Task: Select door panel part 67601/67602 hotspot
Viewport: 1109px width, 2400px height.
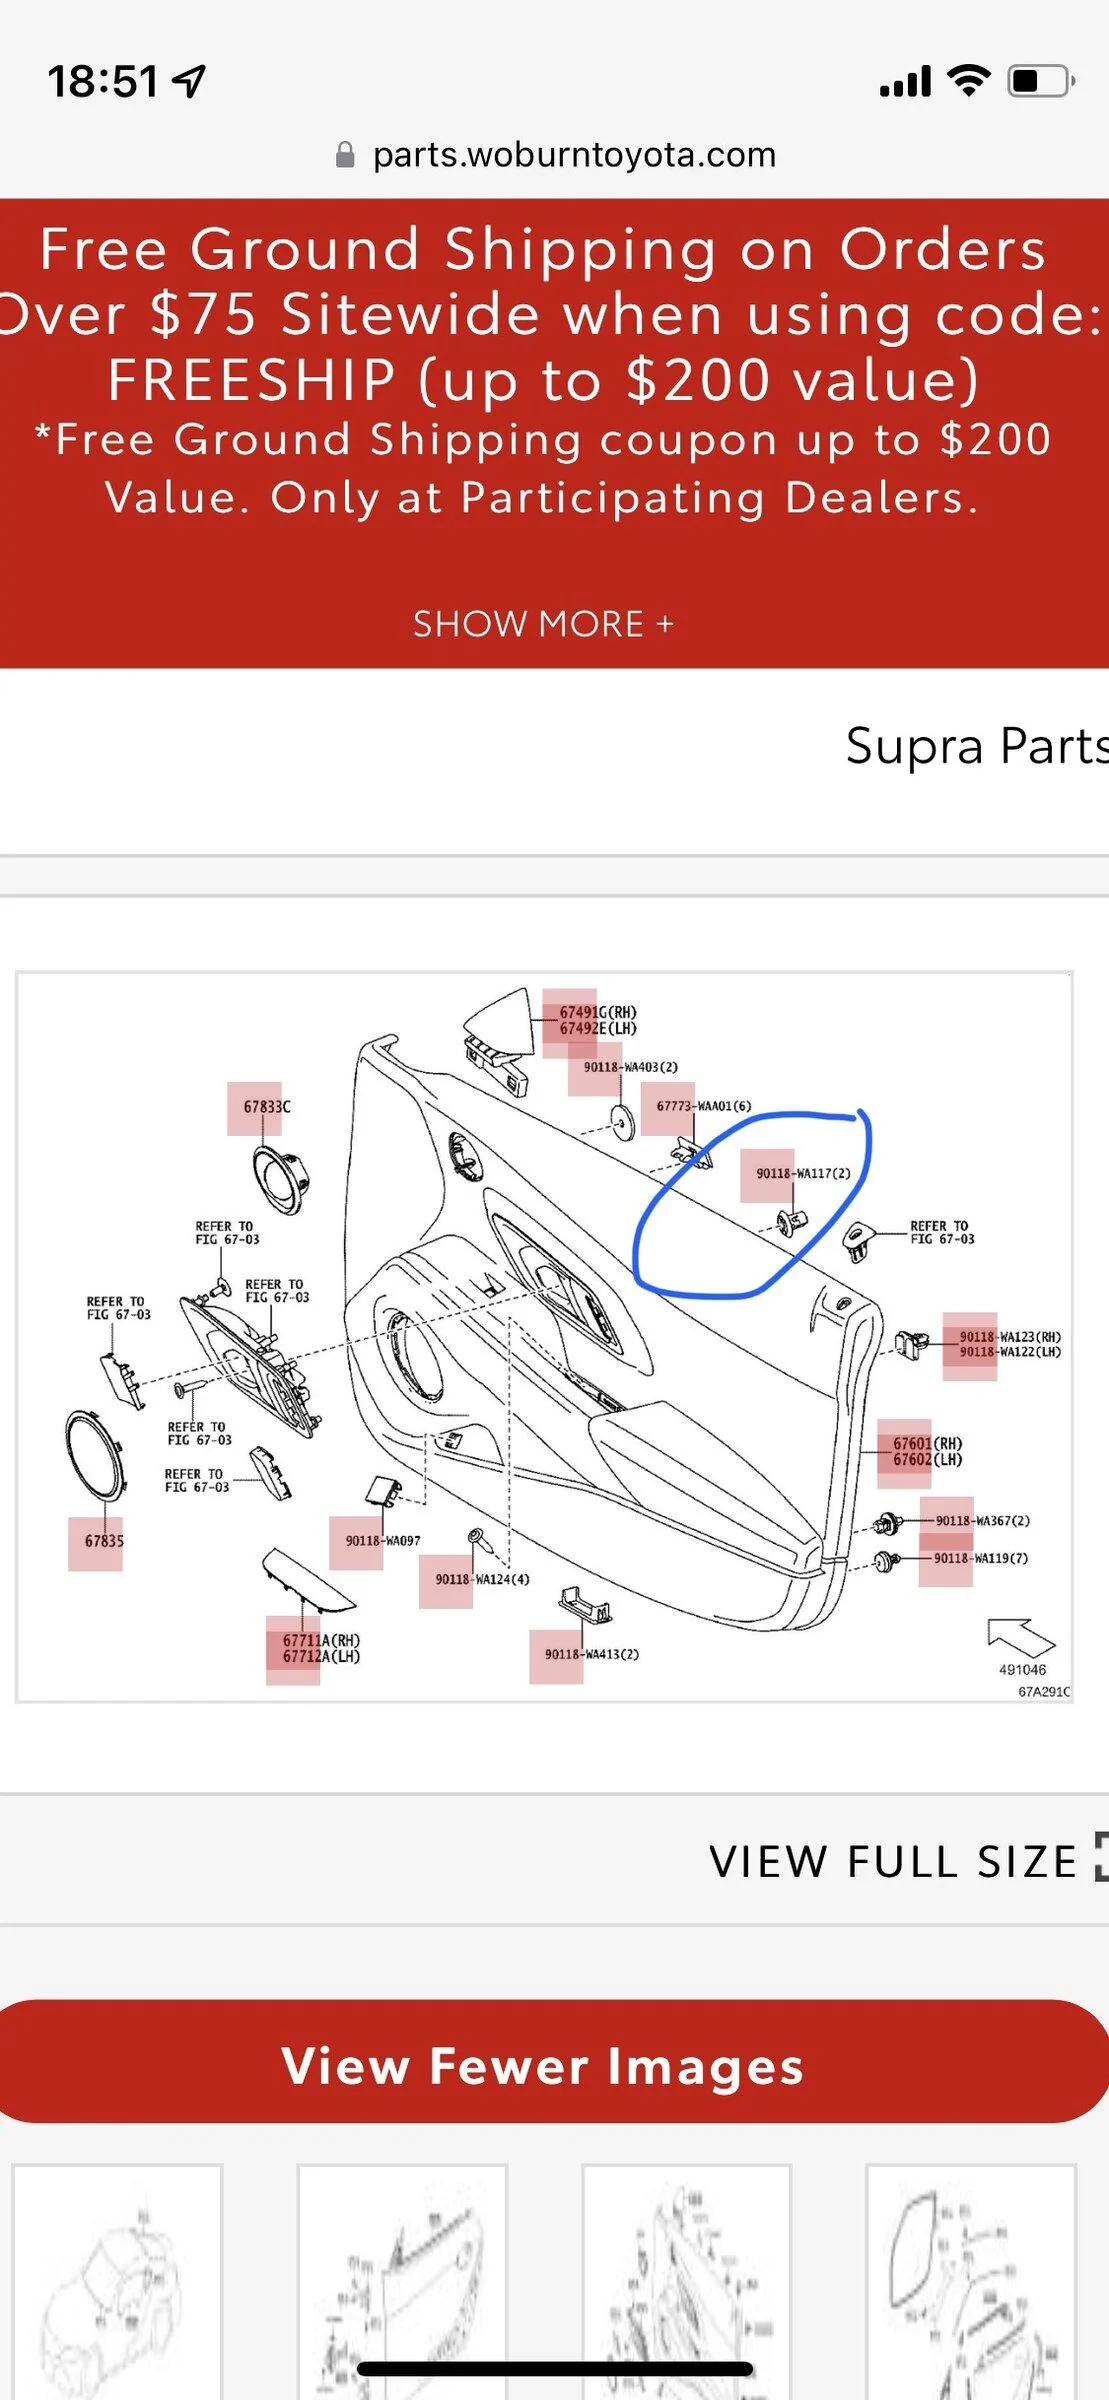Action: (904, 1453)
